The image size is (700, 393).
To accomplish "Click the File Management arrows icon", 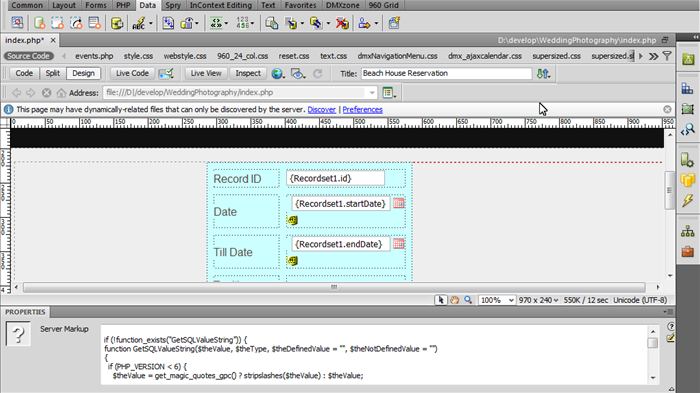I will click(543, 74).
